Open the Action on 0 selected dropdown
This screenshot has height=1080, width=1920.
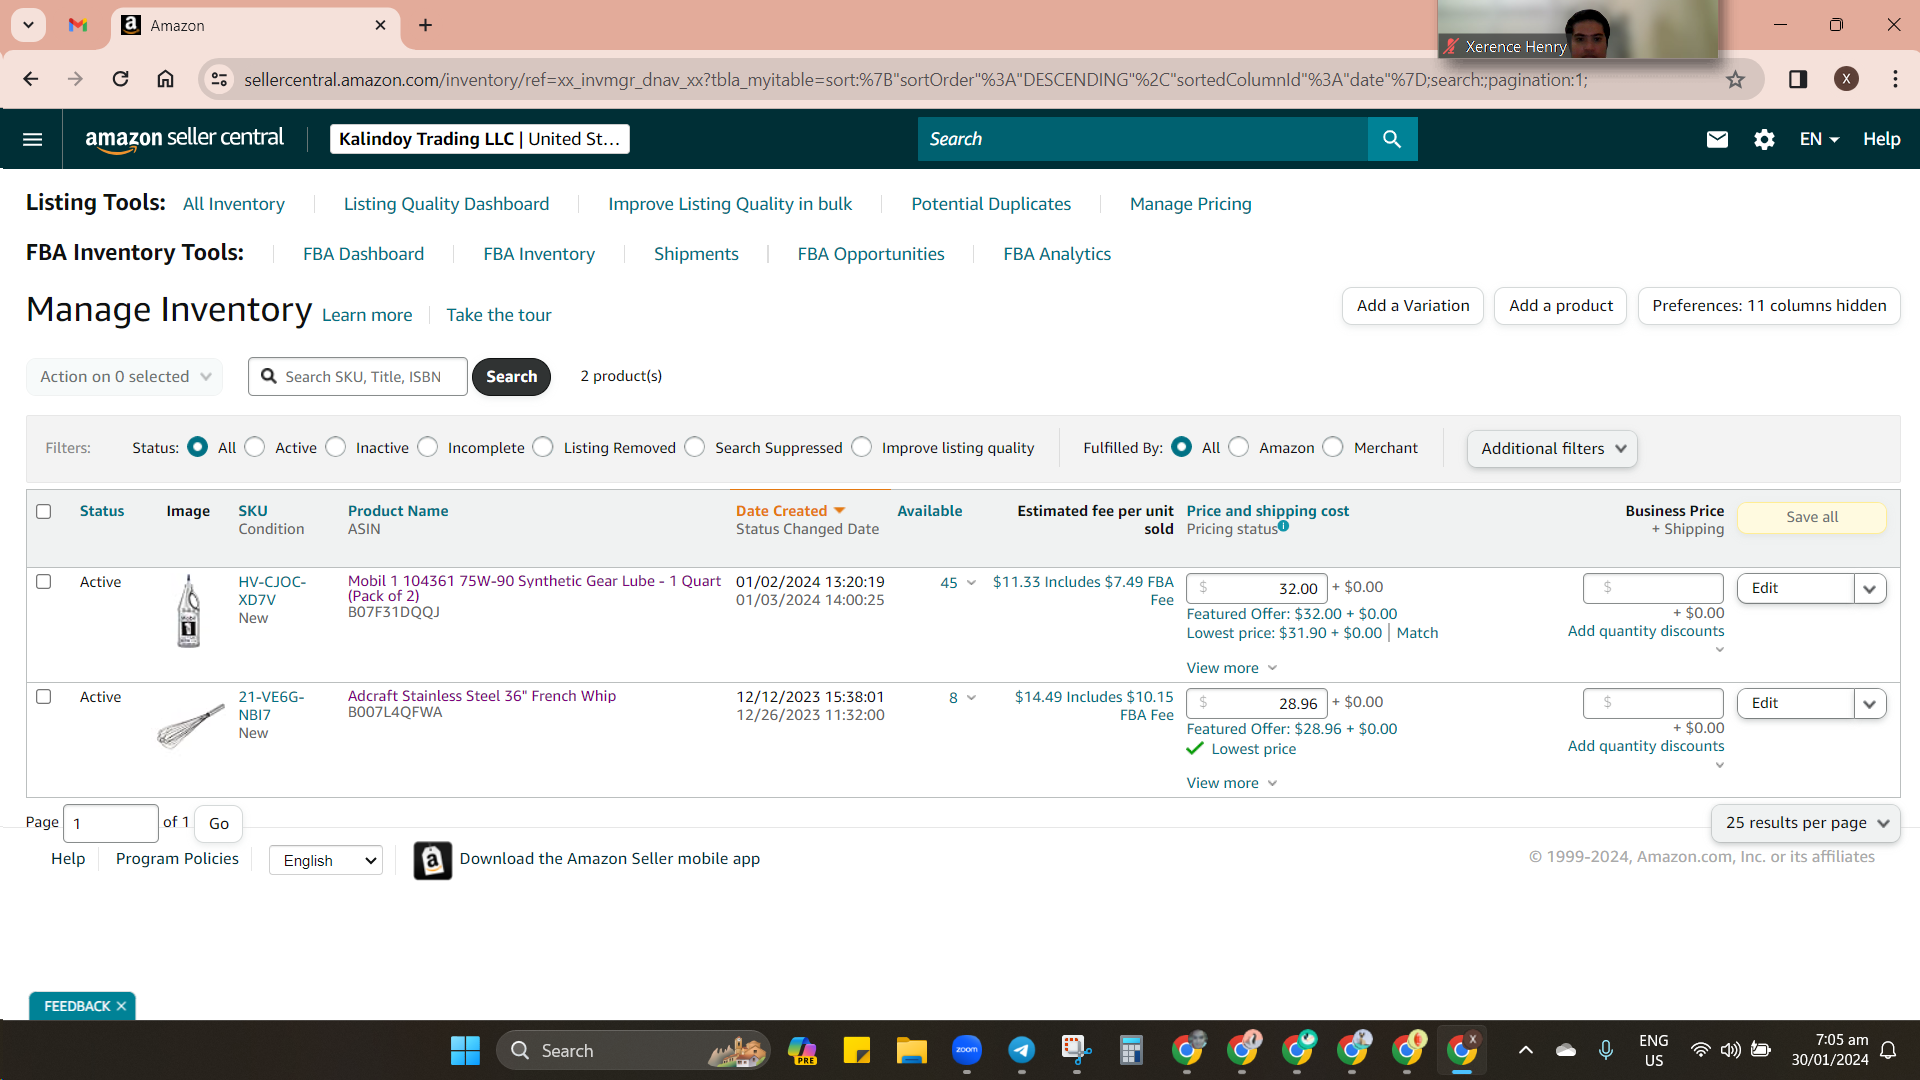pyautogui.click(x=125, y=377)
